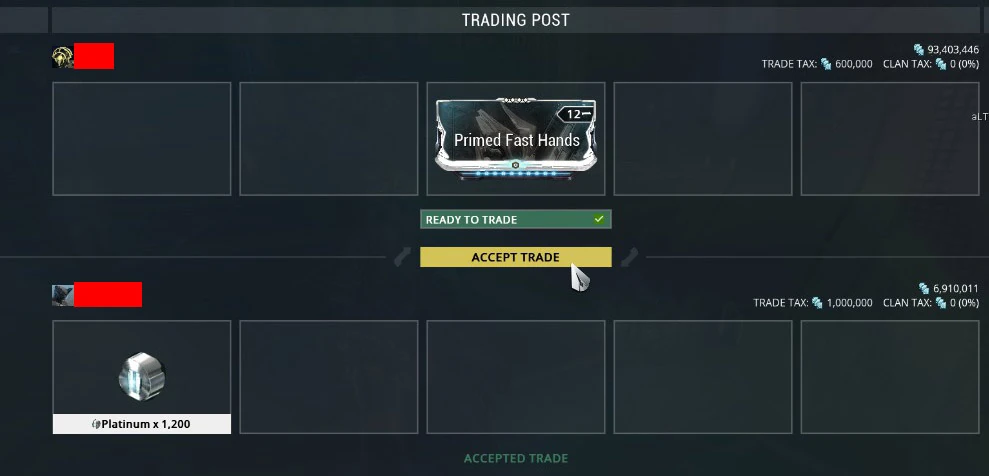
Task: Select the second empty slot in top trade row
Action: pyautogui.click(x=329, y=139)
